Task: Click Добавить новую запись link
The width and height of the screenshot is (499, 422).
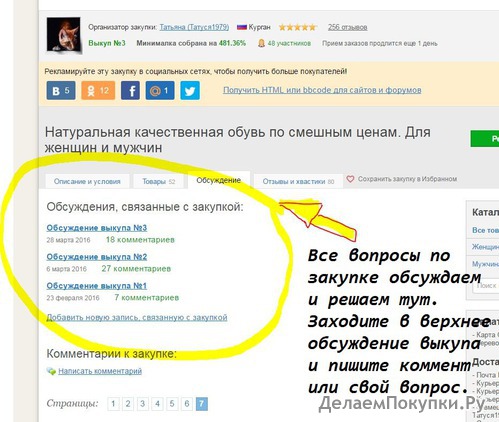Action: pos(137,317)
